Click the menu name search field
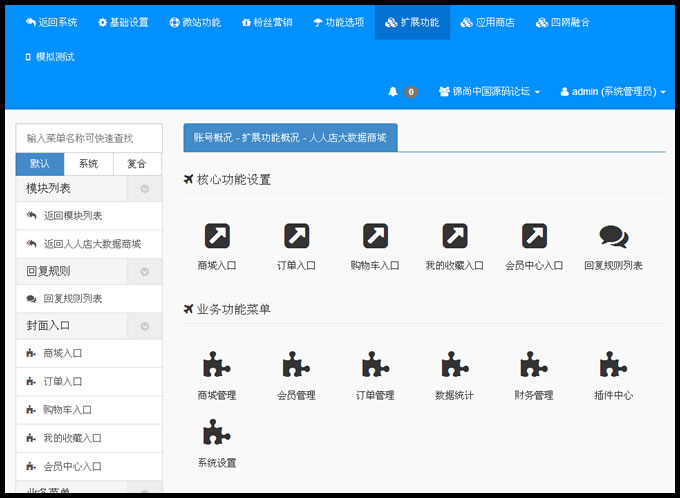The width and height of the screenshot is (680, 498). pos(89,138)
